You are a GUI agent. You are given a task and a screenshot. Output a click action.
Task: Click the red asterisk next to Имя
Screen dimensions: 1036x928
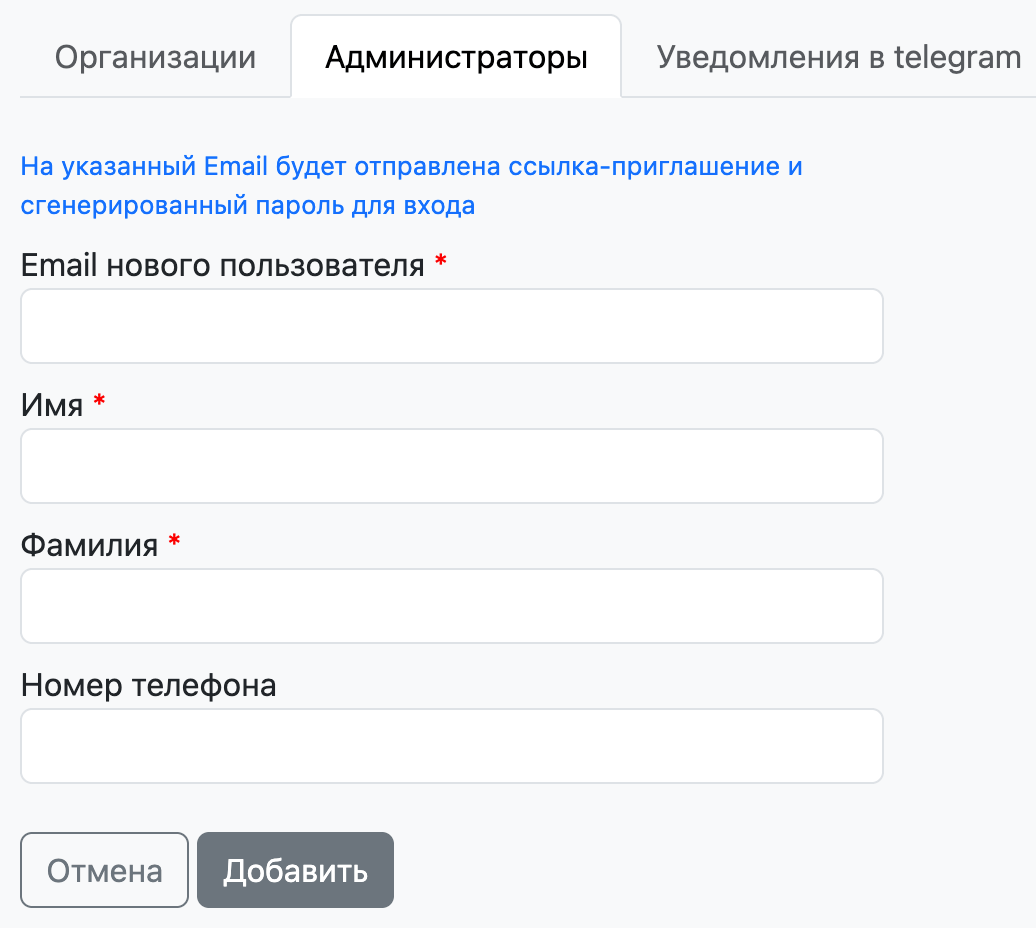[x=99, y=402]
